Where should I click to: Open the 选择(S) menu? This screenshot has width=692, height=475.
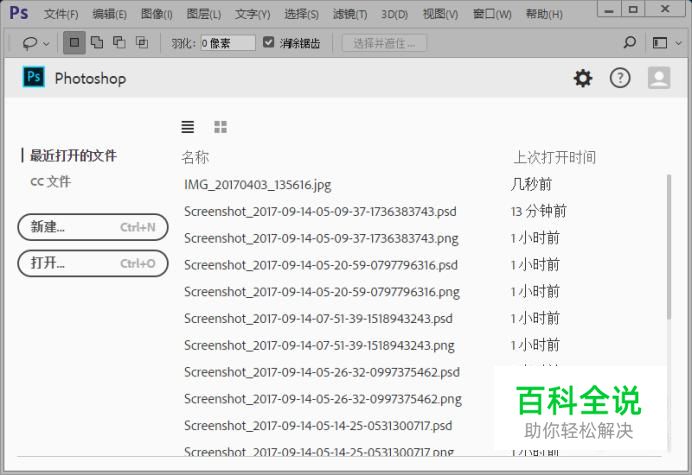(301, 14)
